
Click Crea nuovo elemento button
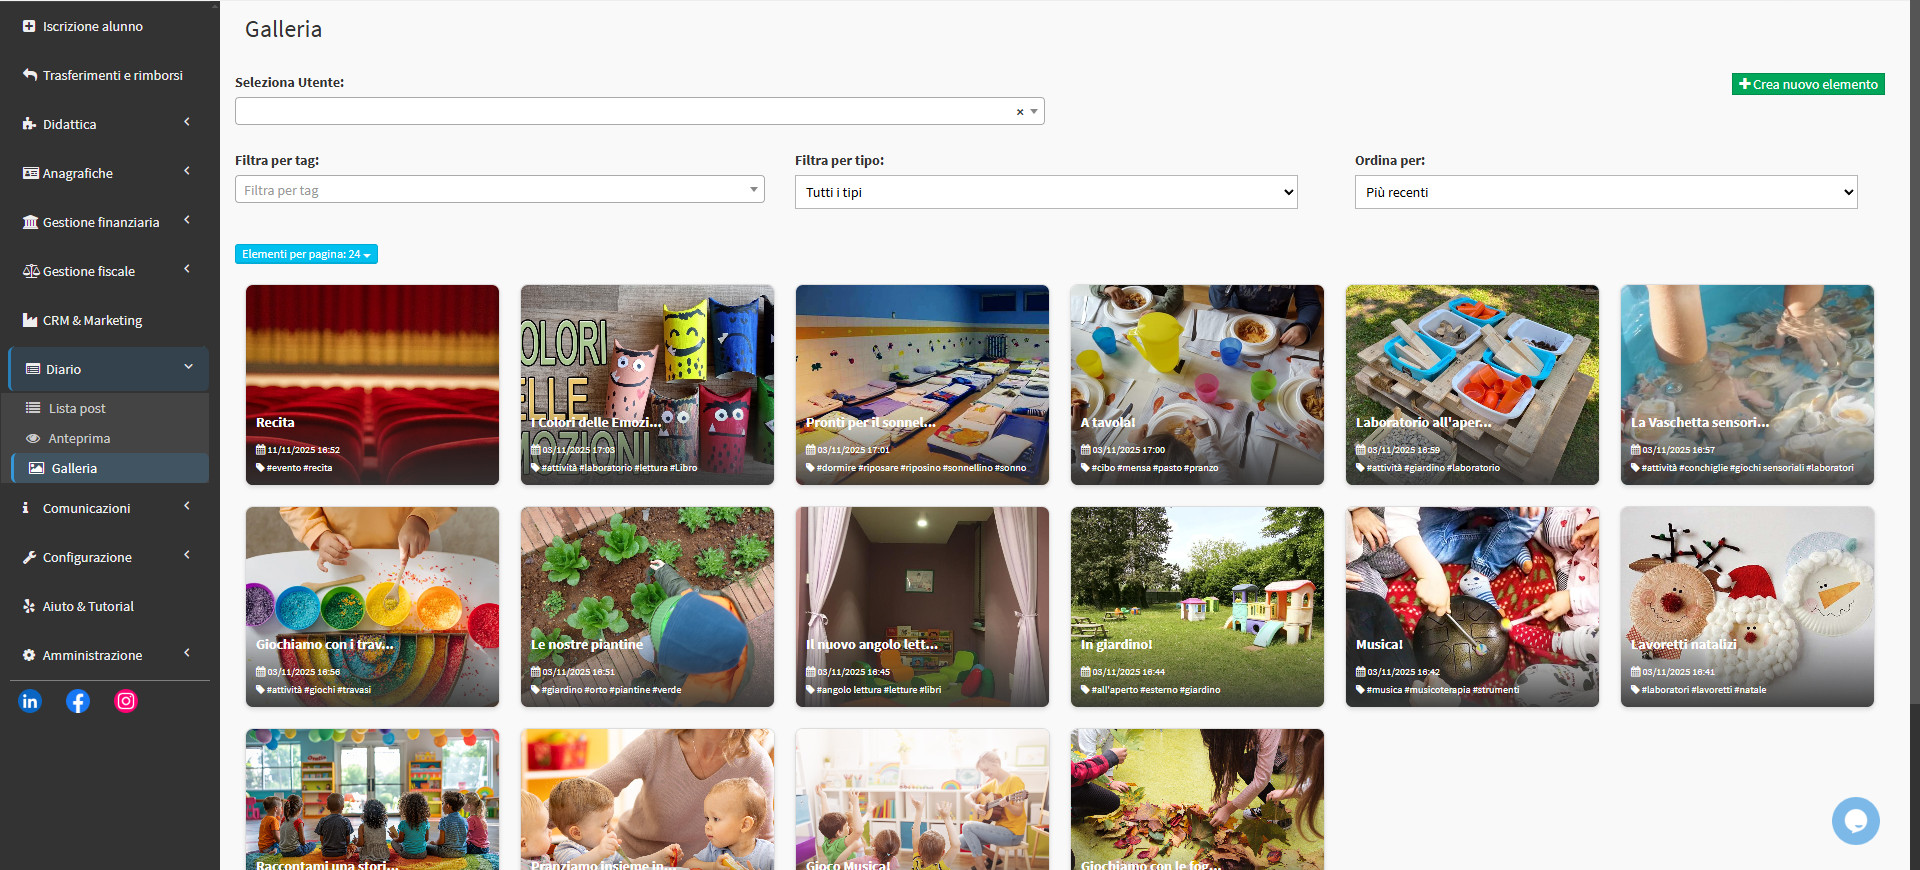coord(1807,84)
